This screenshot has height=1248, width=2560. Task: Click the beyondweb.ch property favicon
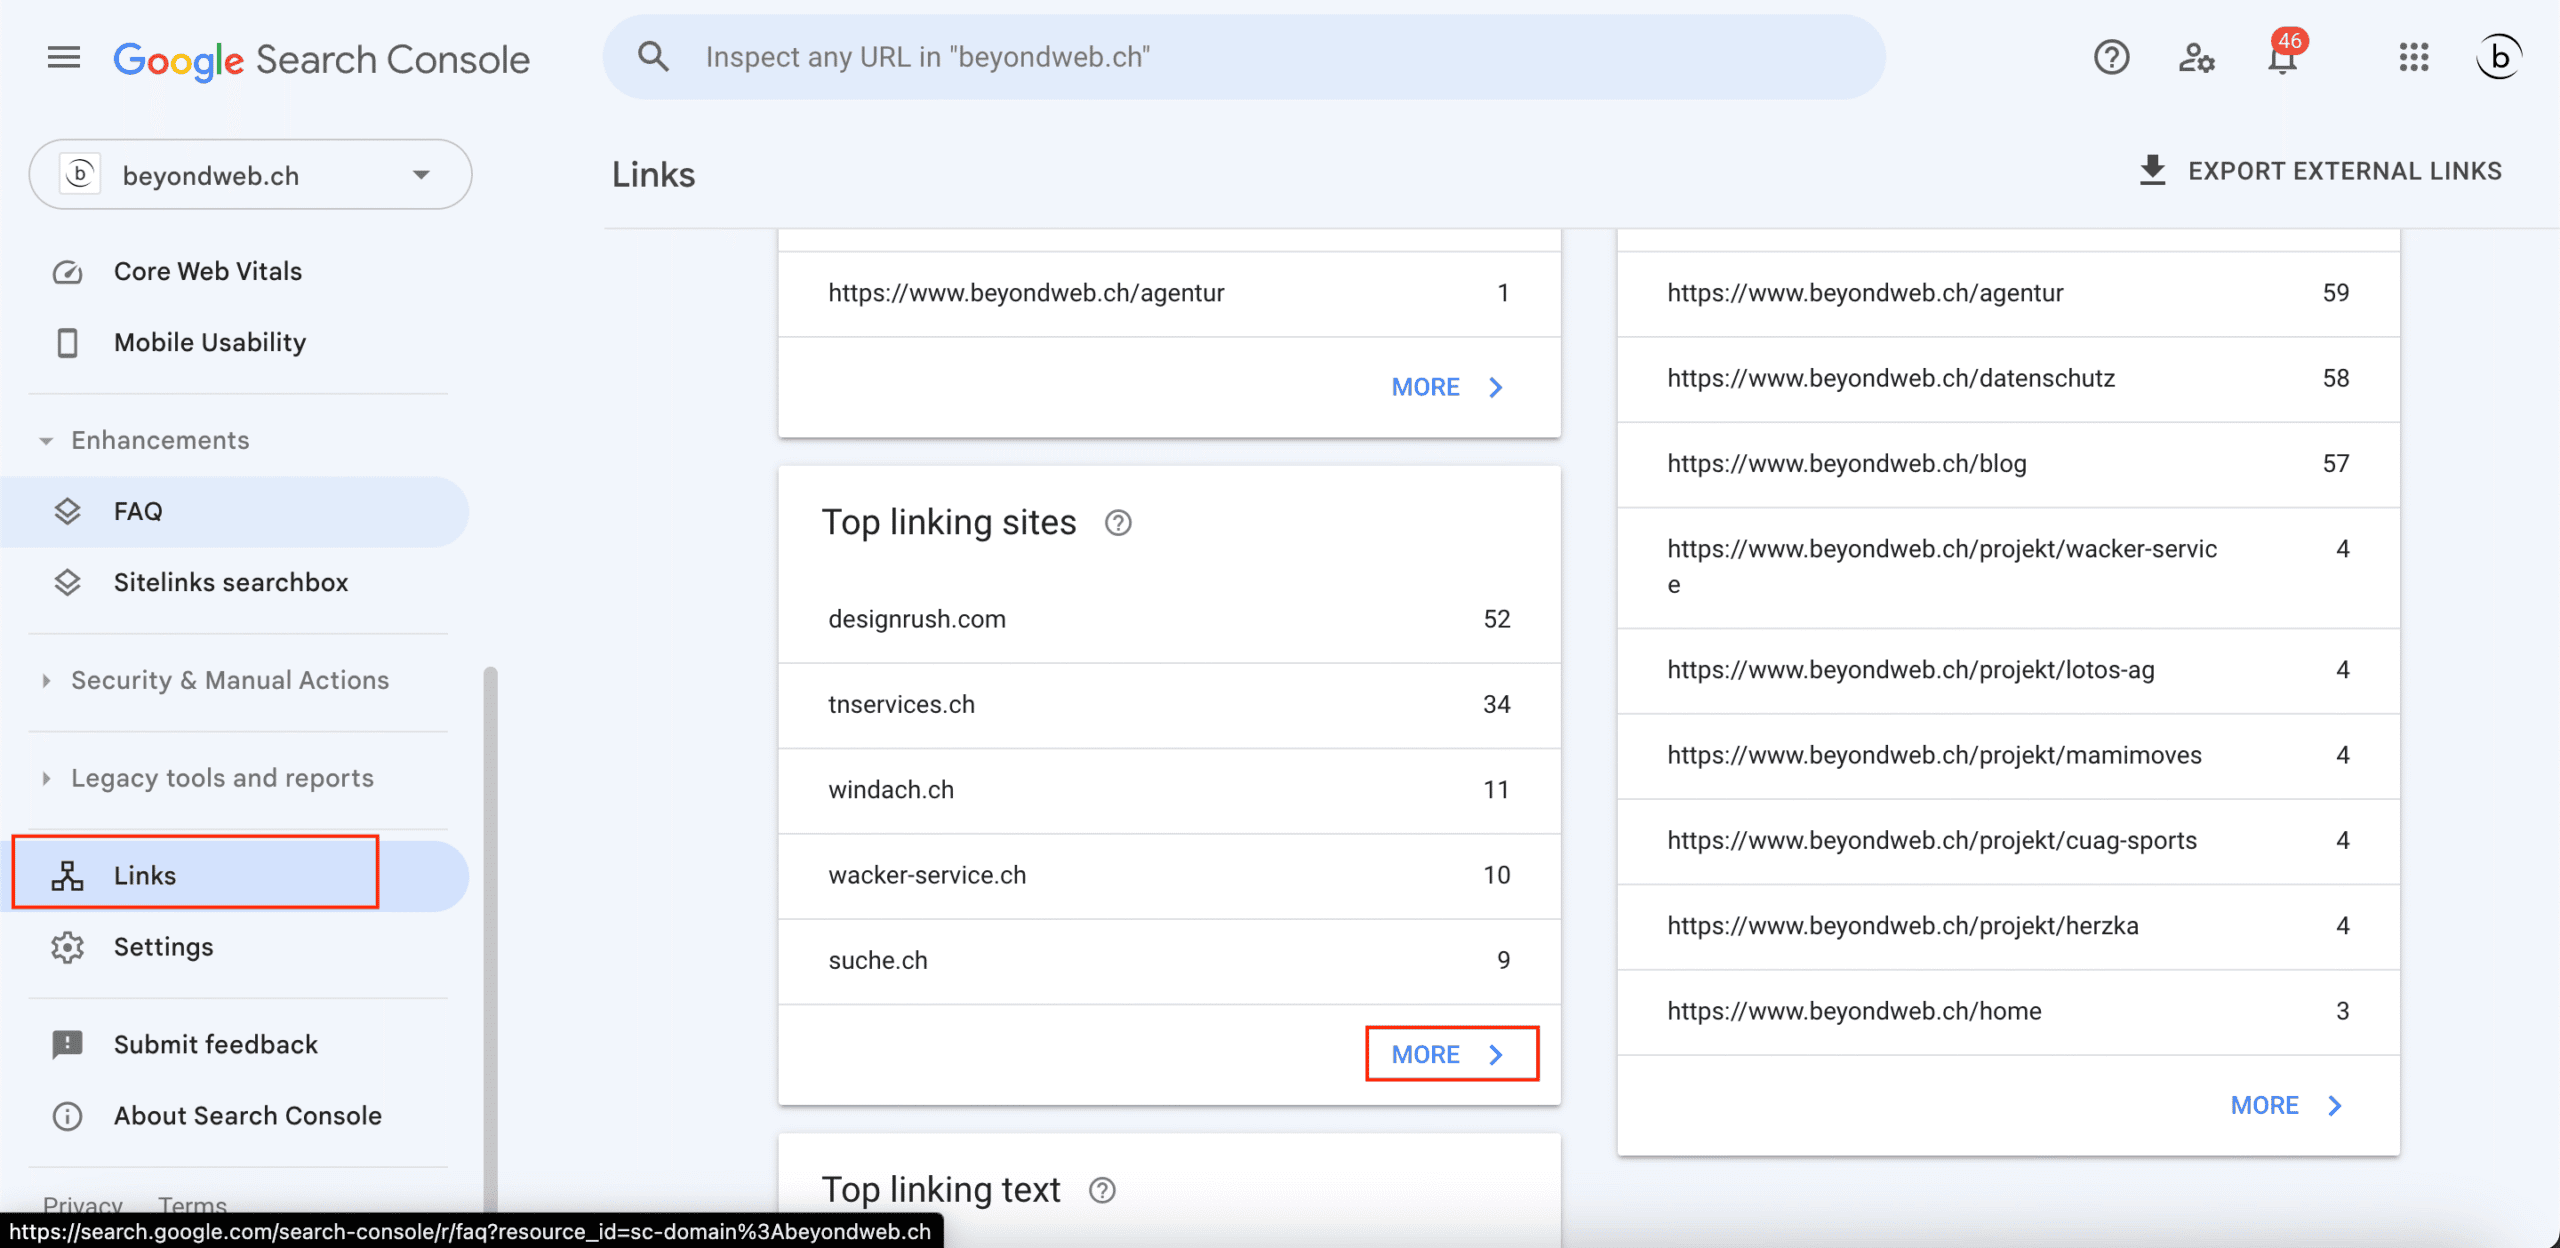[80, 174]
